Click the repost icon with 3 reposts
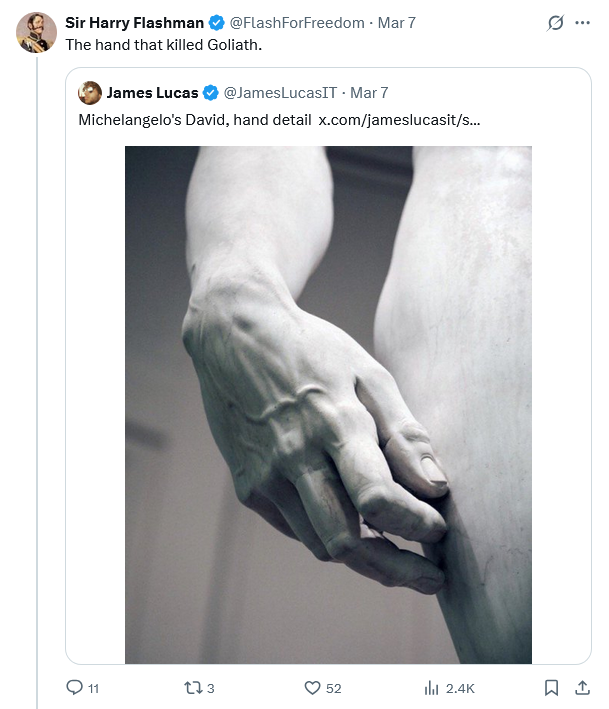This screenshot has width=609, height=709. (x=192, y=688)
